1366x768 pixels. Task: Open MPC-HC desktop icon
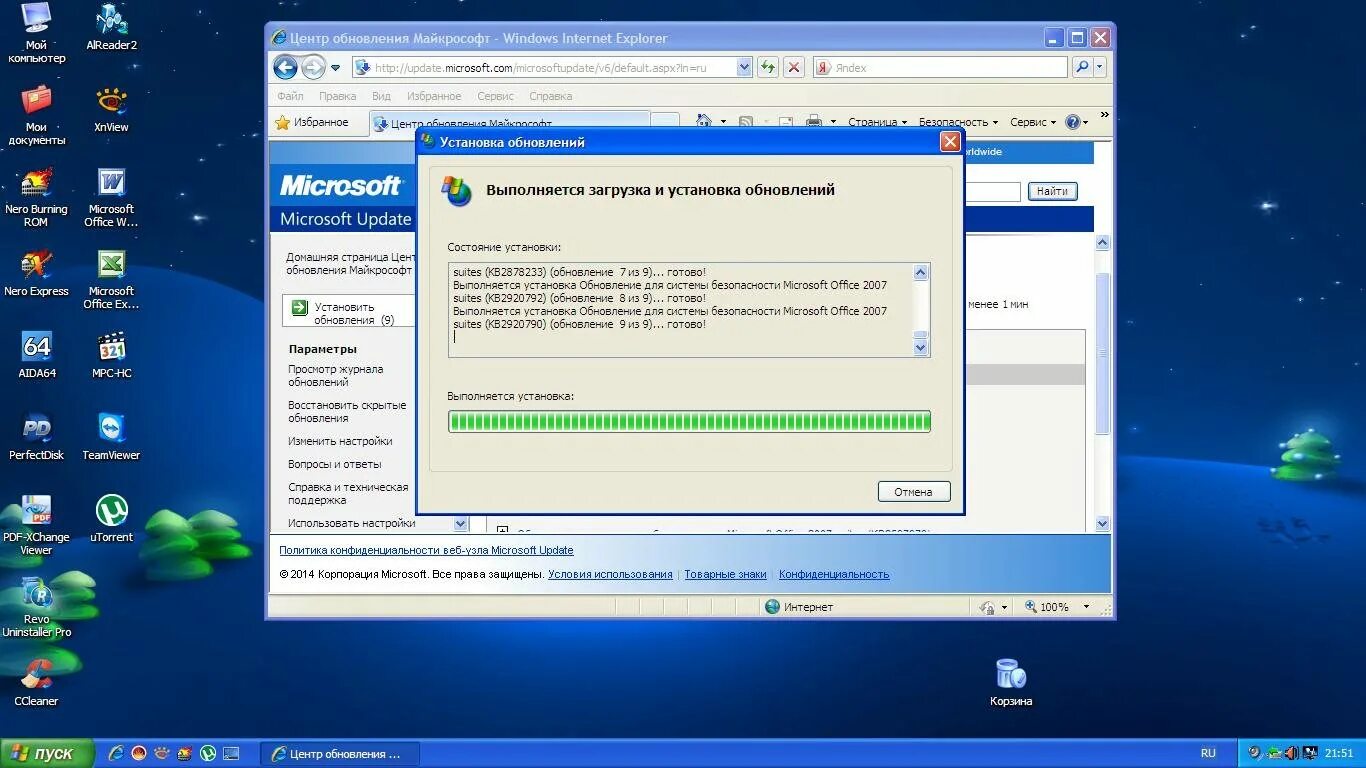(x=112, y=356)
